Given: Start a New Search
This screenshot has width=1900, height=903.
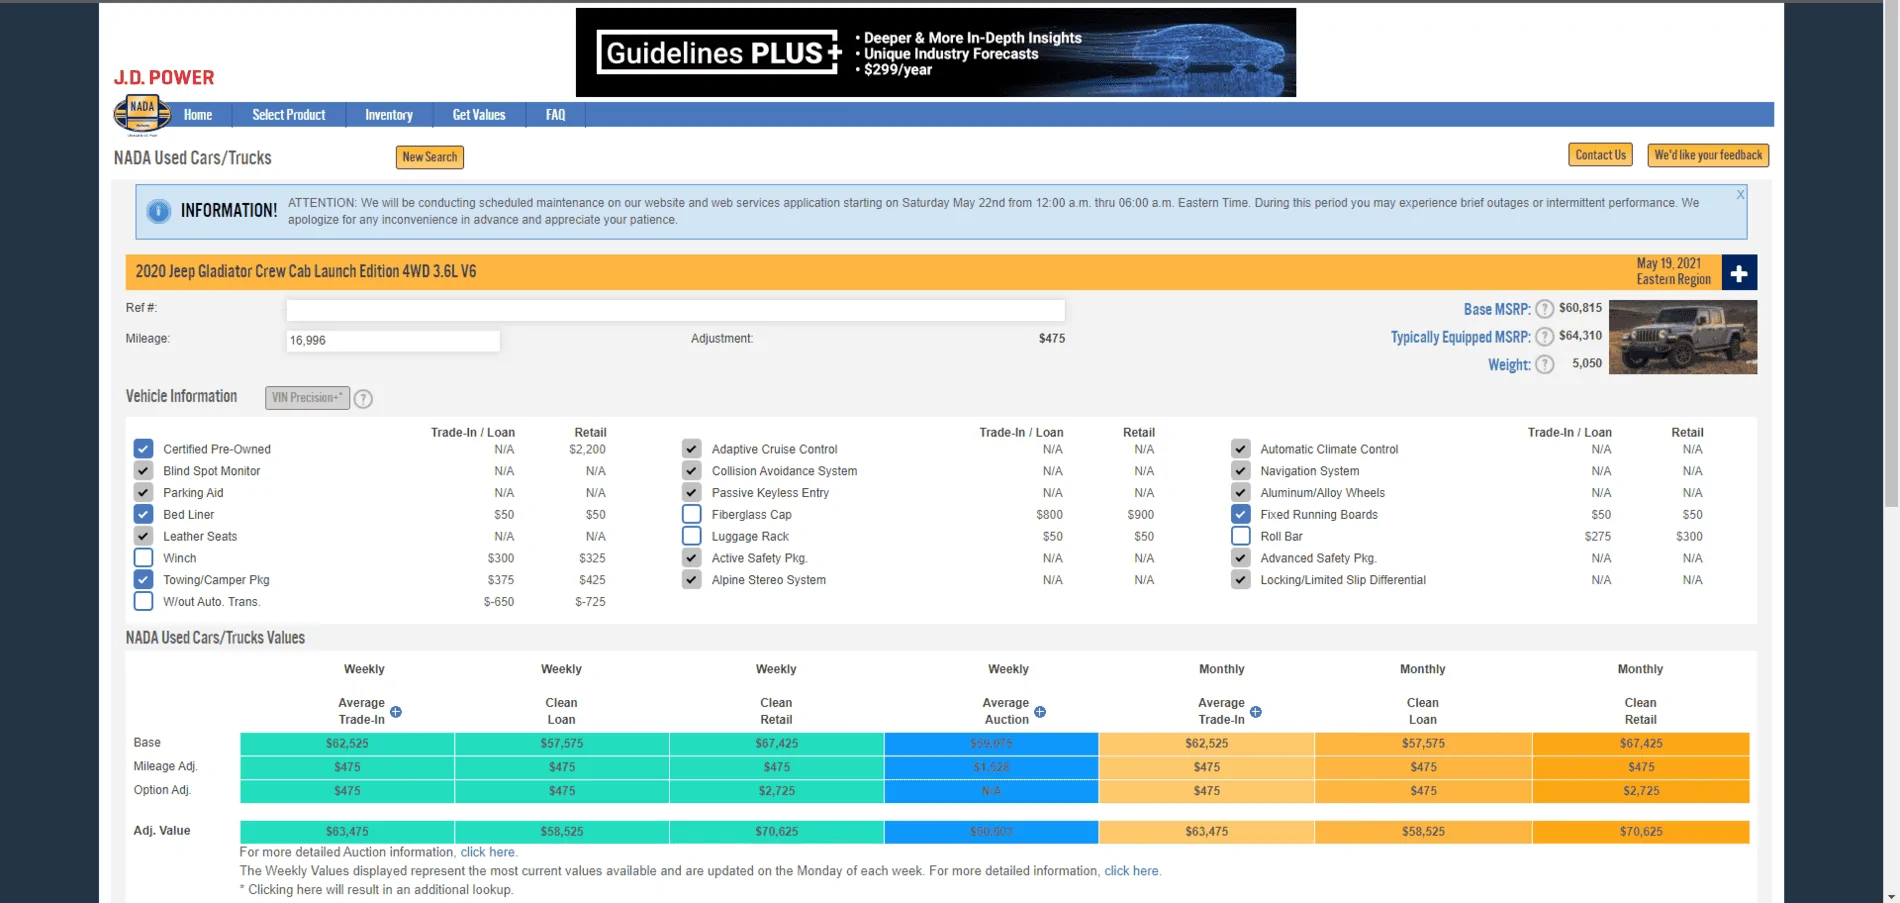Looking at the screenshot, I should coord(430,157).
